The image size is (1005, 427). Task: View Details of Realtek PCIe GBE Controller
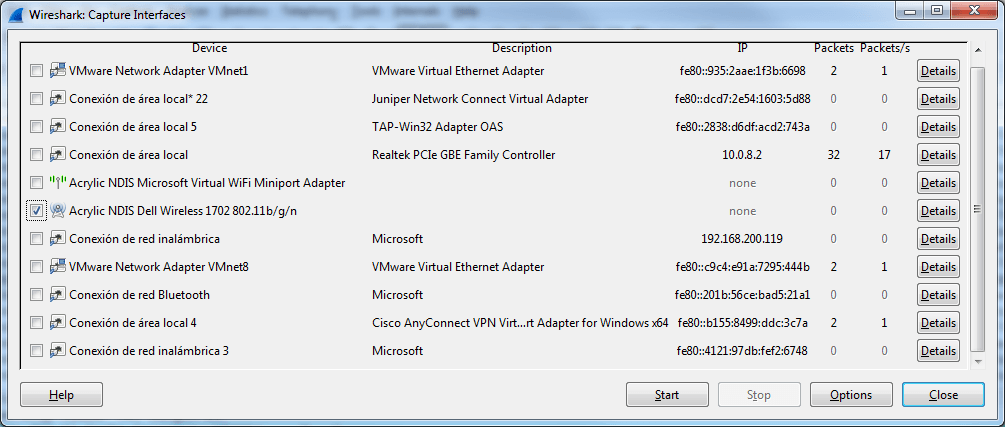(x=938, y=155)
